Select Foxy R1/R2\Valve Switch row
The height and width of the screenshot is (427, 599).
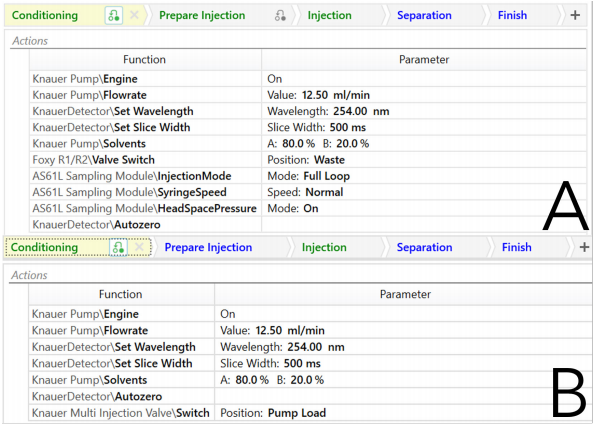pyautogui.click(x=308, y=160)
